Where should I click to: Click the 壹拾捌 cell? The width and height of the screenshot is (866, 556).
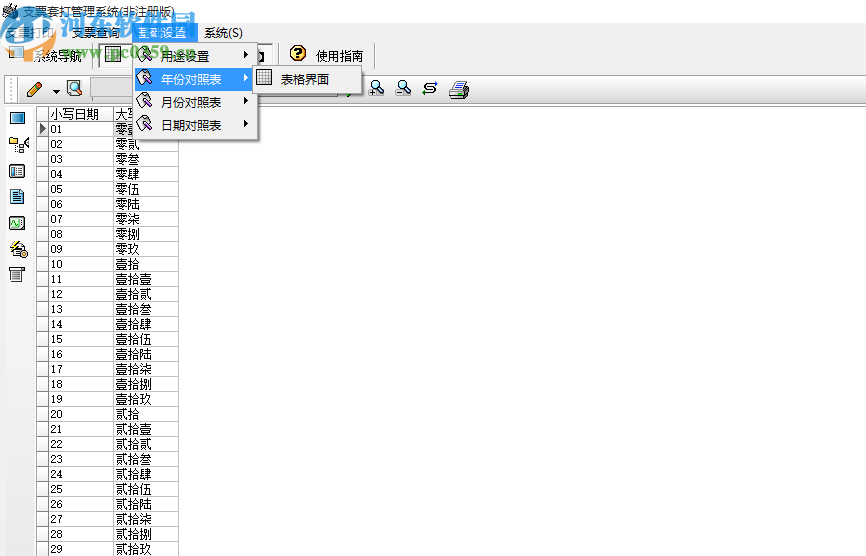click(x=146, y=384)
